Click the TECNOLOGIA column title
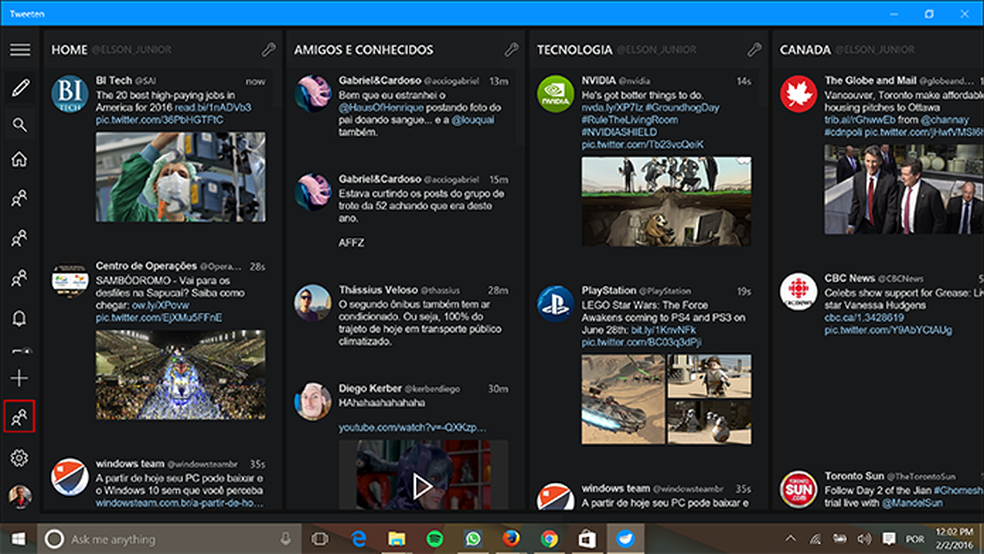Viewport: 984px width, 554px height. tap(574, 50)
